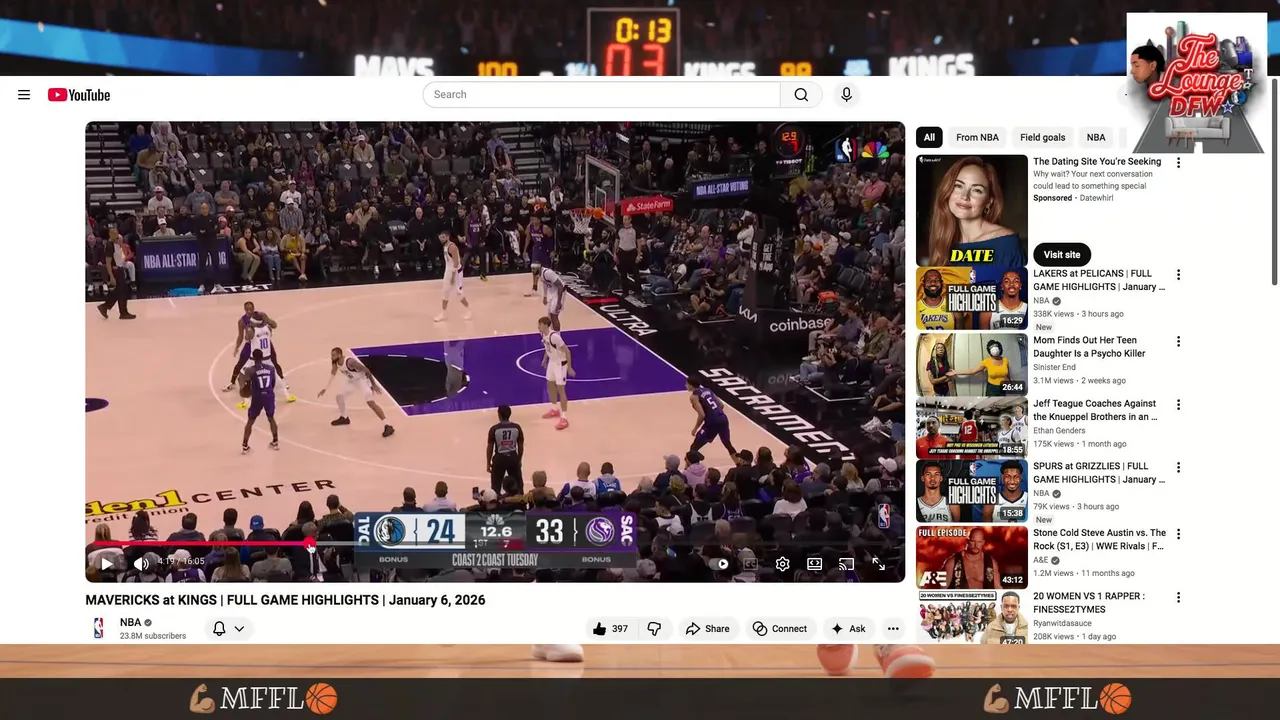Click the search magnifier button

click(801, 95)
